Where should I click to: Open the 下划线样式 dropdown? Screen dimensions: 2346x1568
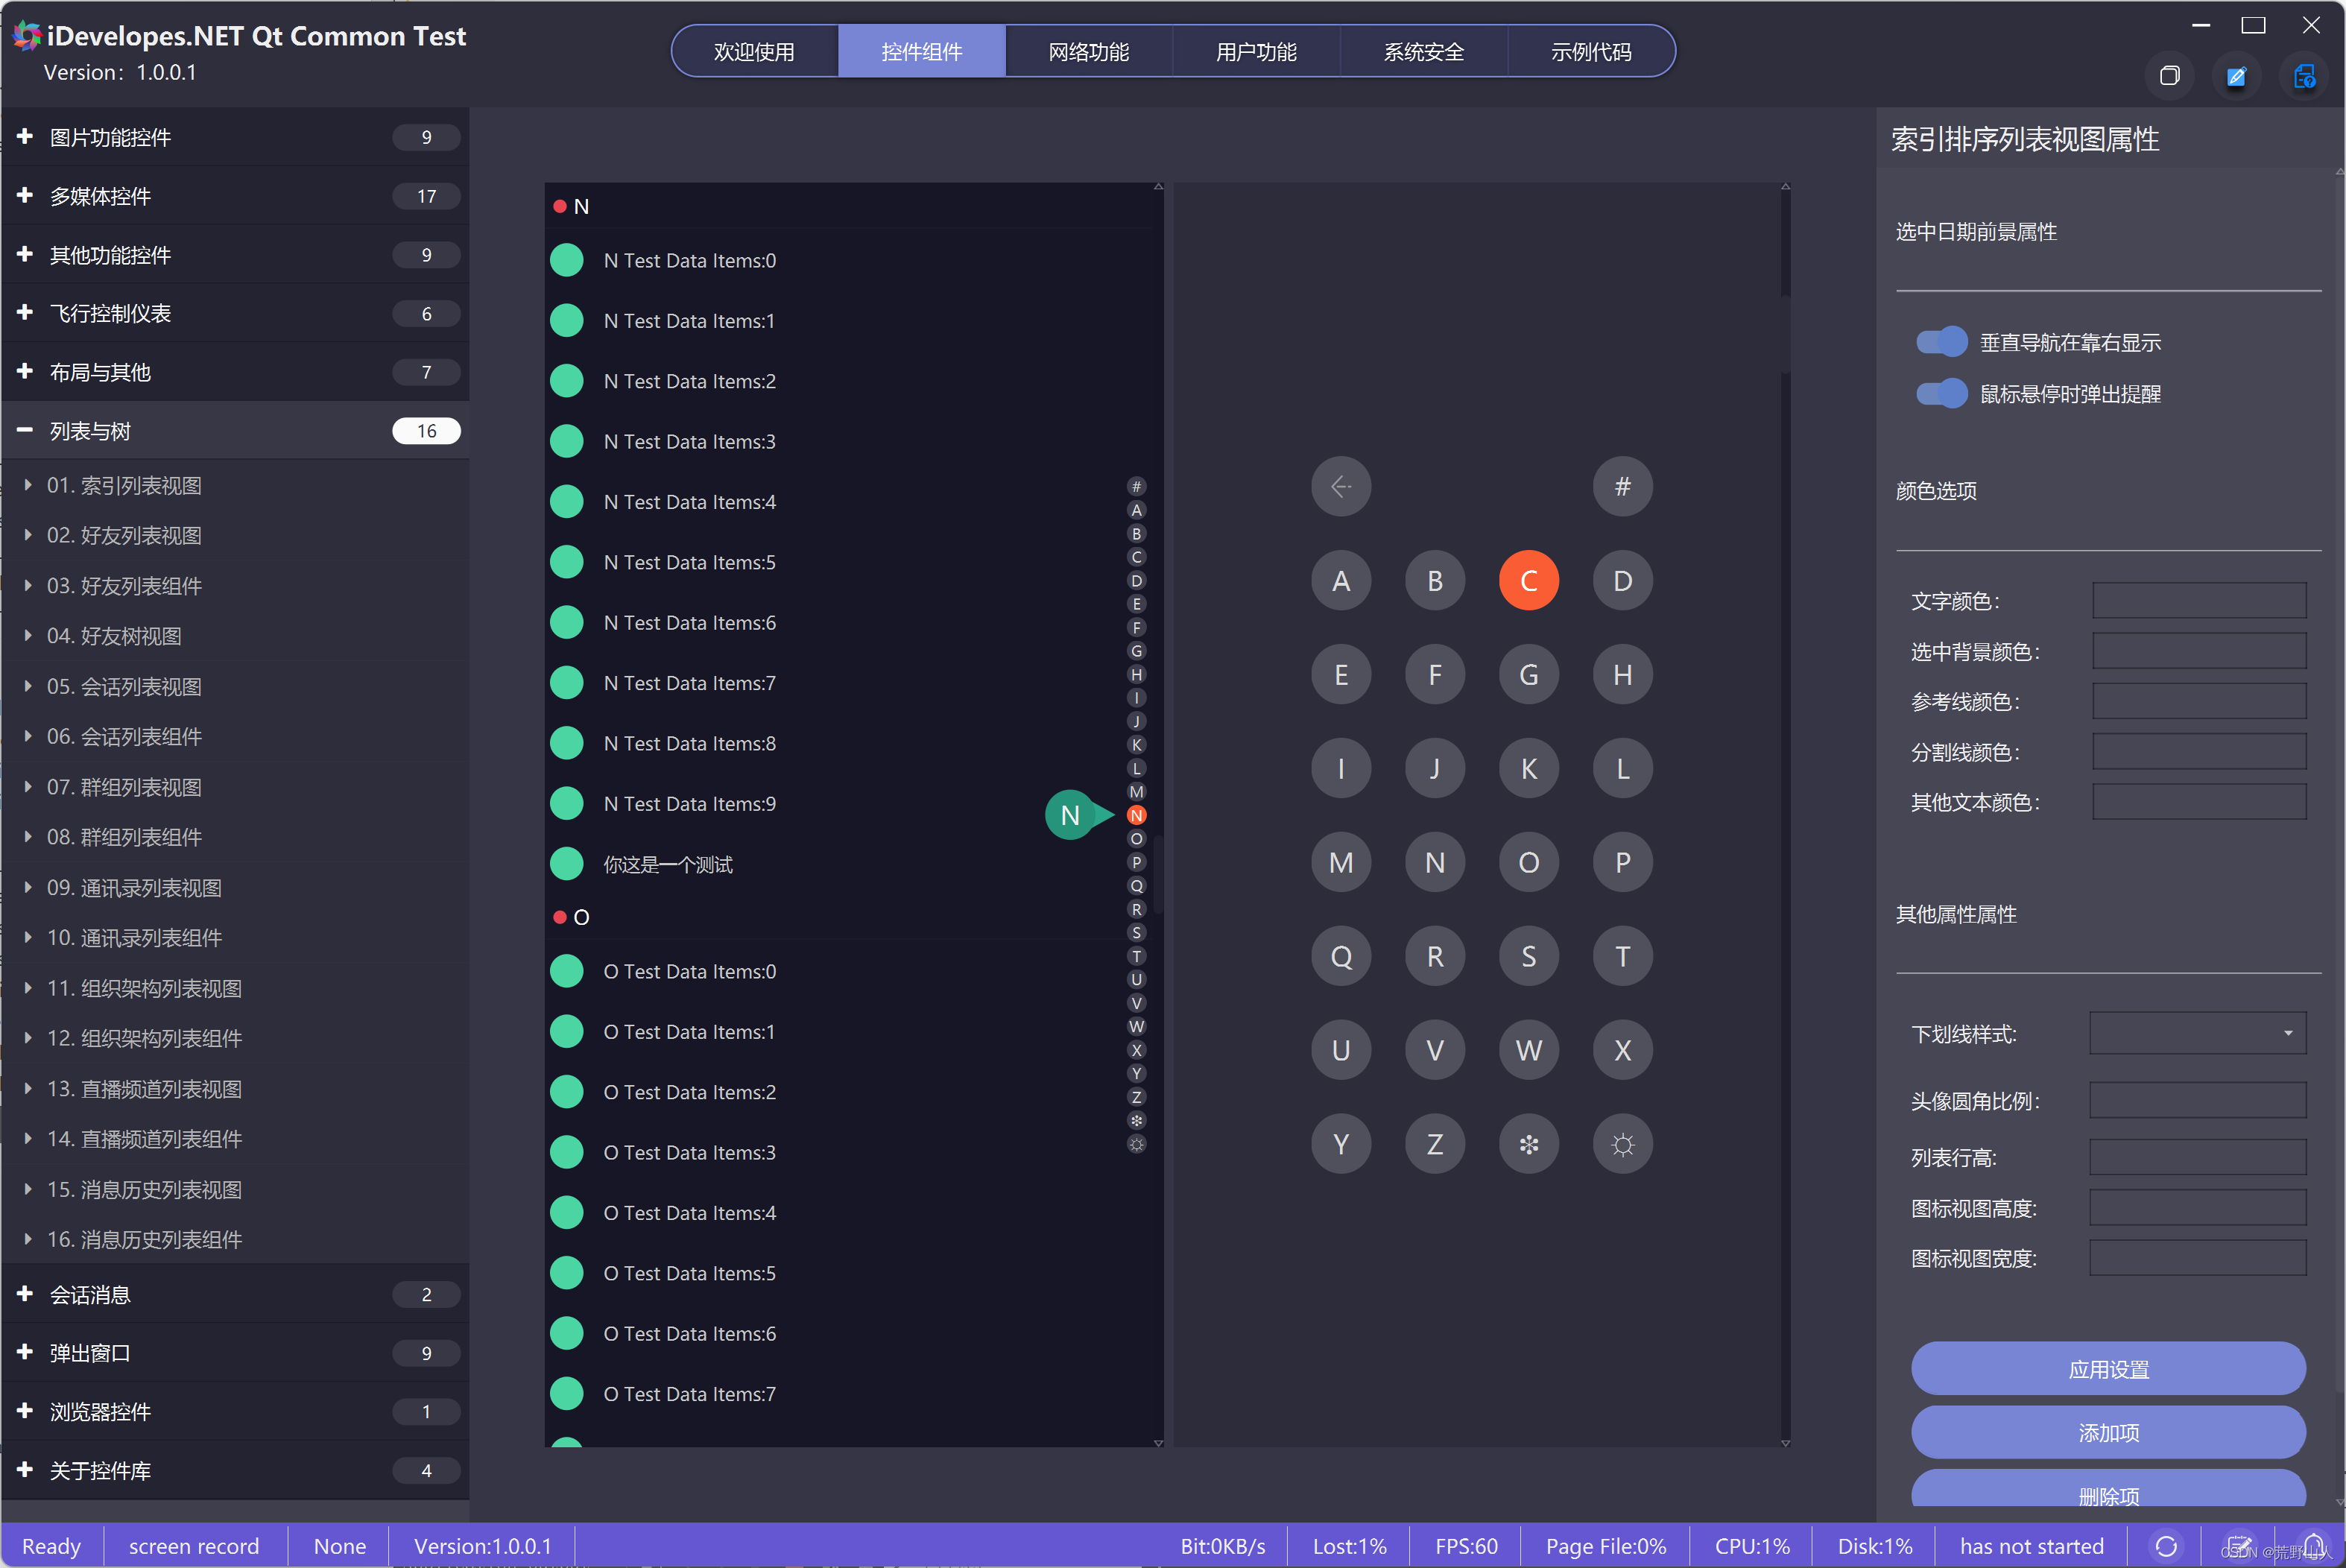[2196, 1033]
